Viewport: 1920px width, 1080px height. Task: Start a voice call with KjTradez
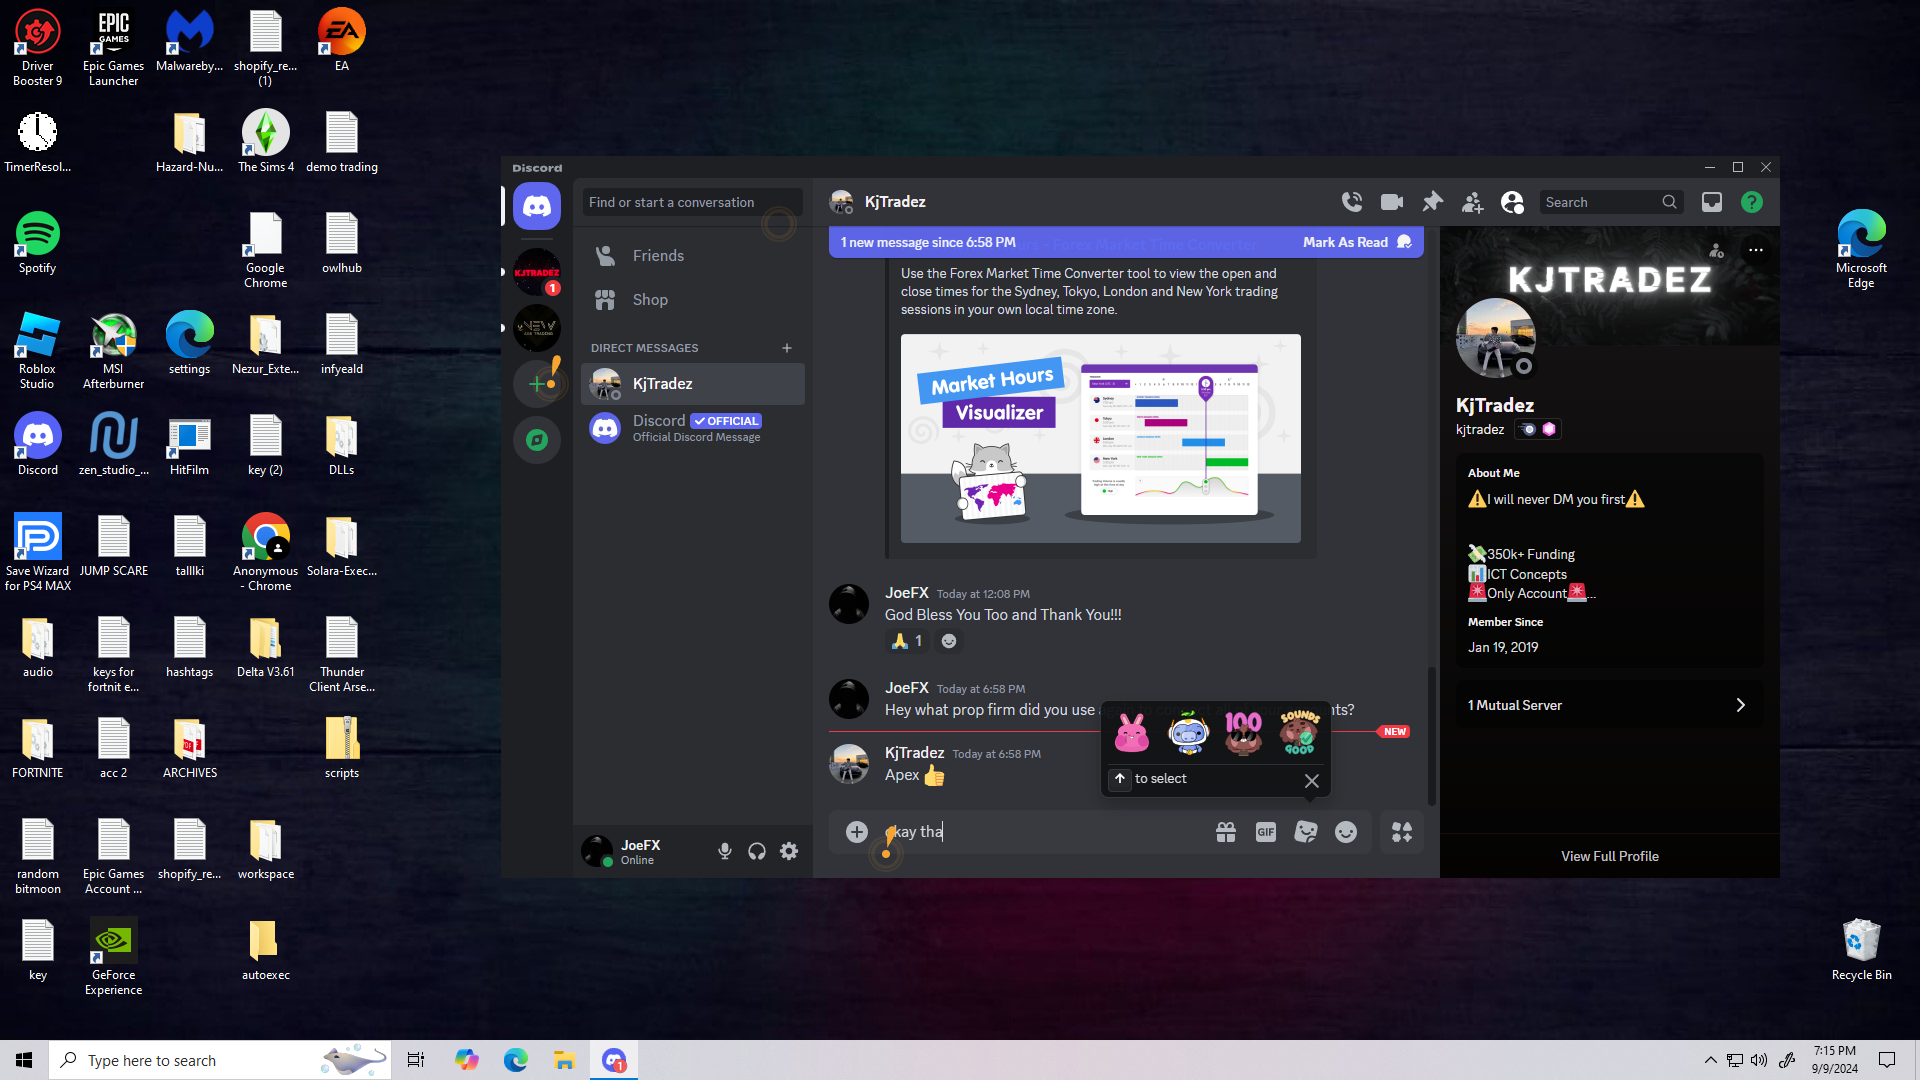[1352, 202]
